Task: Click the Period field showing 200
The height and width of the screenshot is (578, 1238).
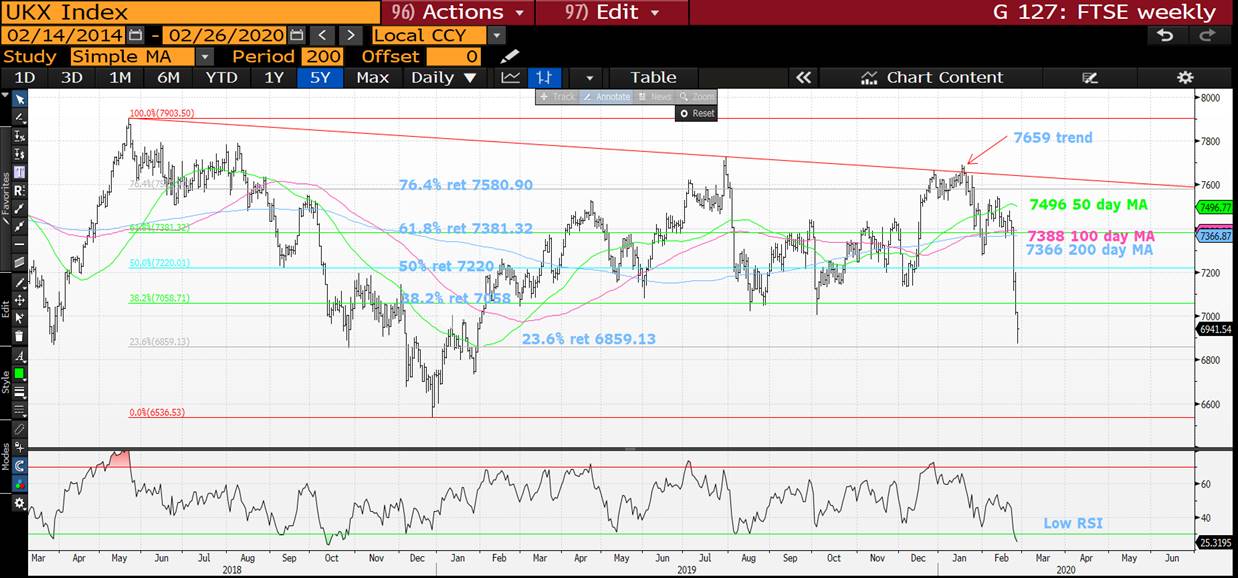Action: pyautogui.click(x=322, y=56)
